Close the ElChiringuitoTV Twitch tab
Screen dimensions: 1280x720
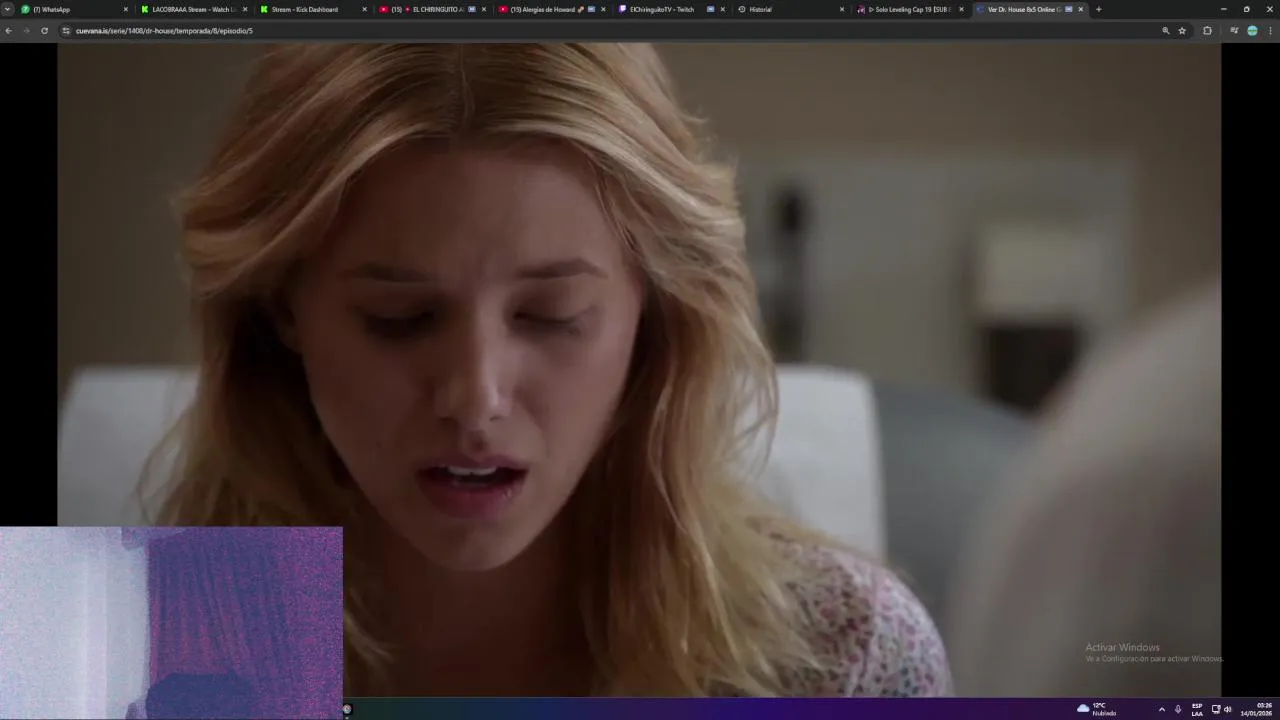pos(722,9)
